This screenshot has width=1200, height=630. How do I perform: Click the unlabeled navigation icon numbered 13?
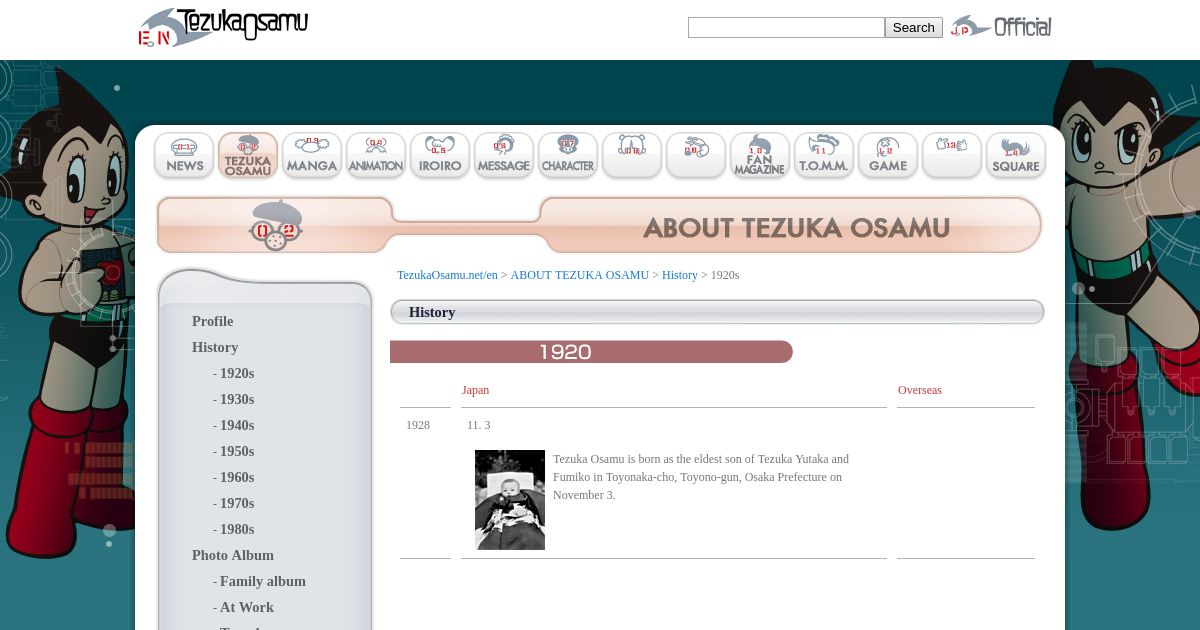point(952,156)
